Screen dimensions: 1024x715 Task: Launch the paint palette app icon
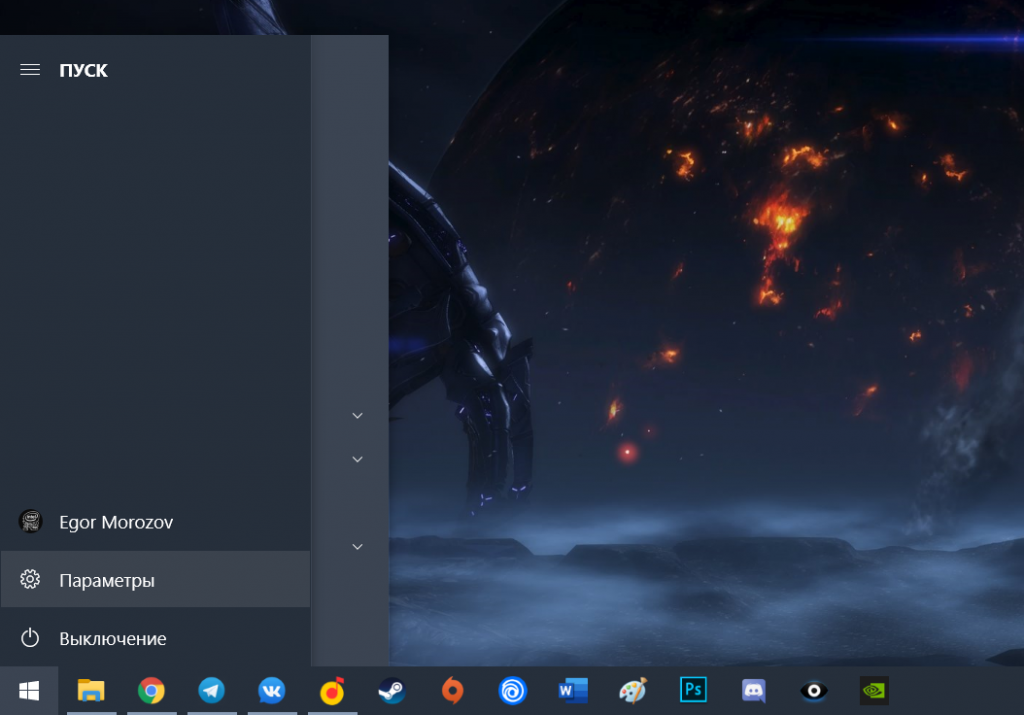(633, 690)
